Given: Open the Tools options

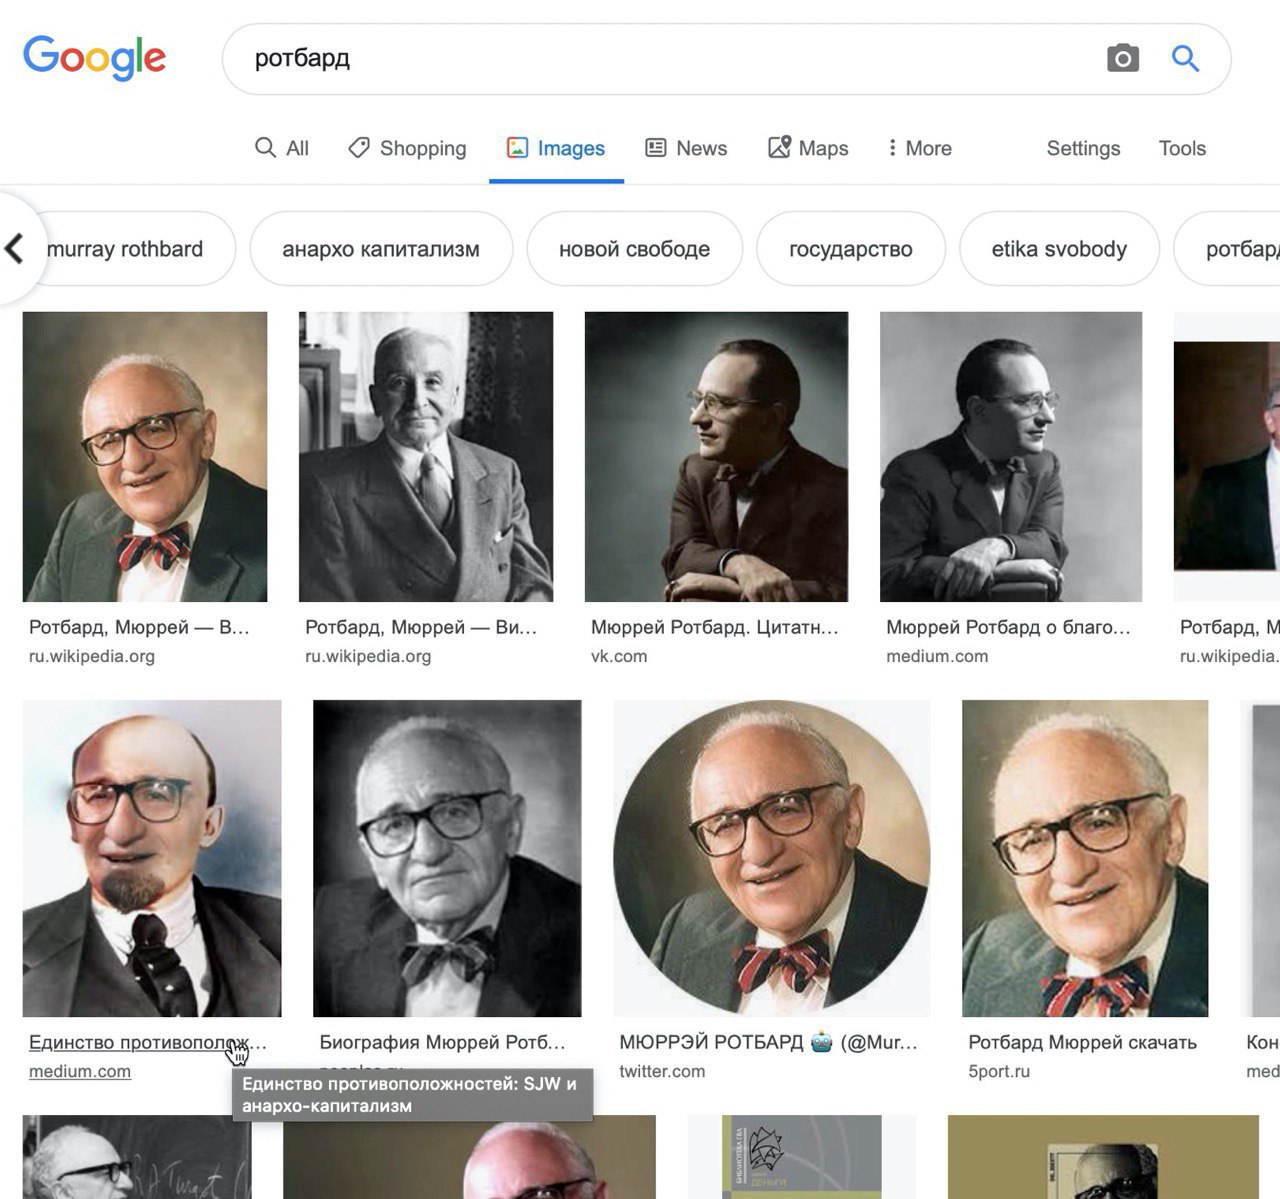Looking at the screenshot, I should tap(1182, 148).
